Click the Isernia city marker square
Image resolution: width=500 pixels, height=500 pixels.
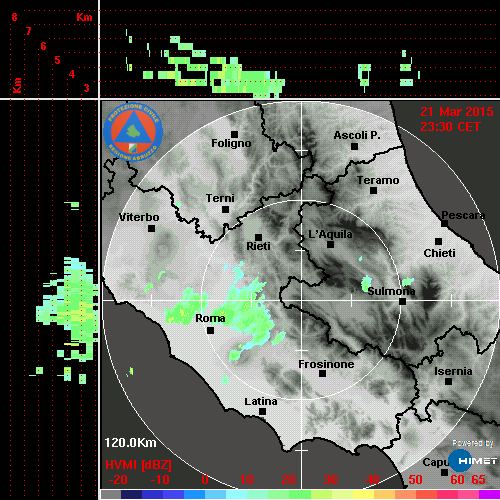(x=449, y=381)
